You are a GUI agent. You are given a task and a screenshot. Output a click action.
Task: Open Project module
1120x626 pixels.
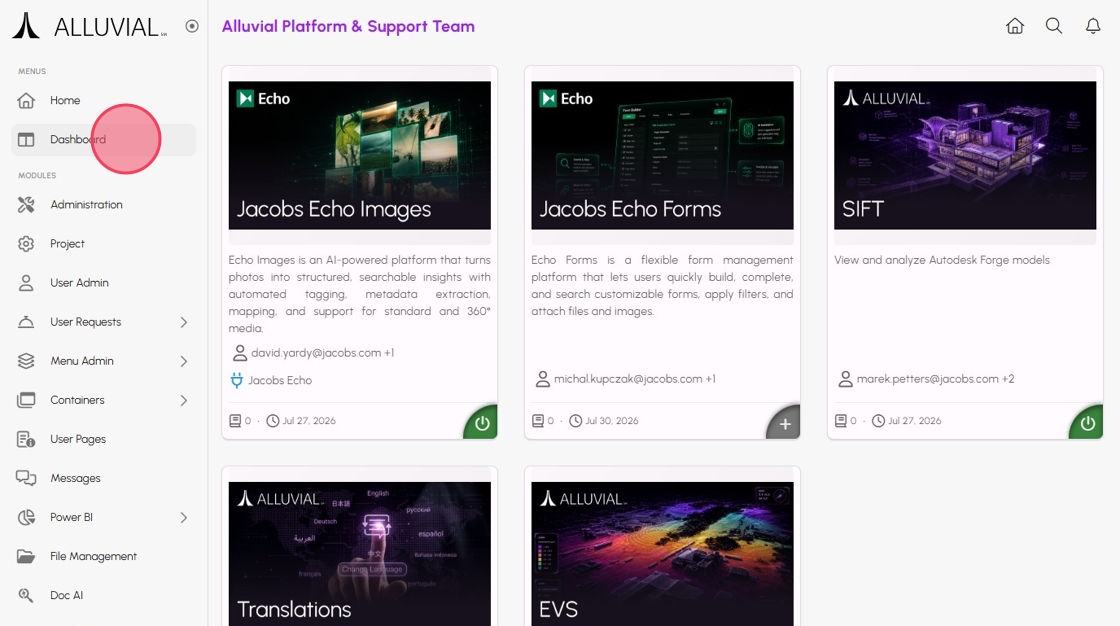click(x=104, y=244)
